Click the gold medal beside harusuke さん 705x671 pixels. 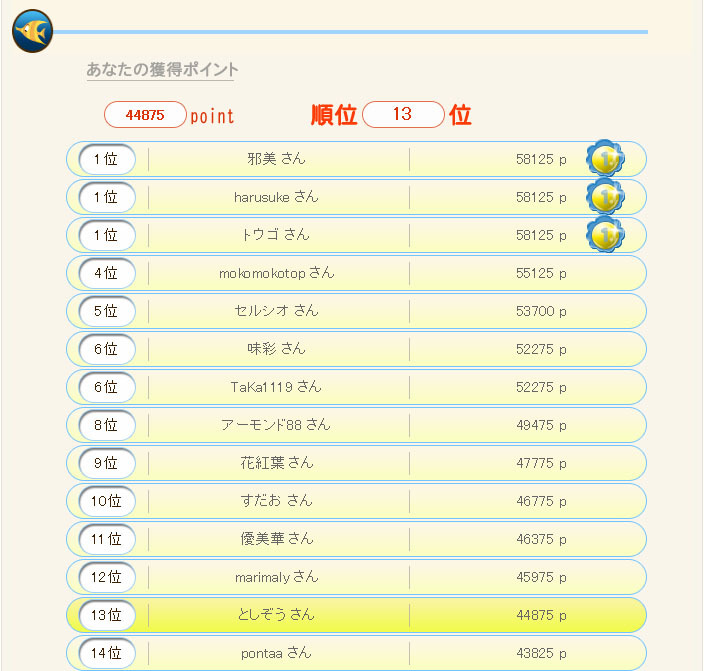click(604, 197)
